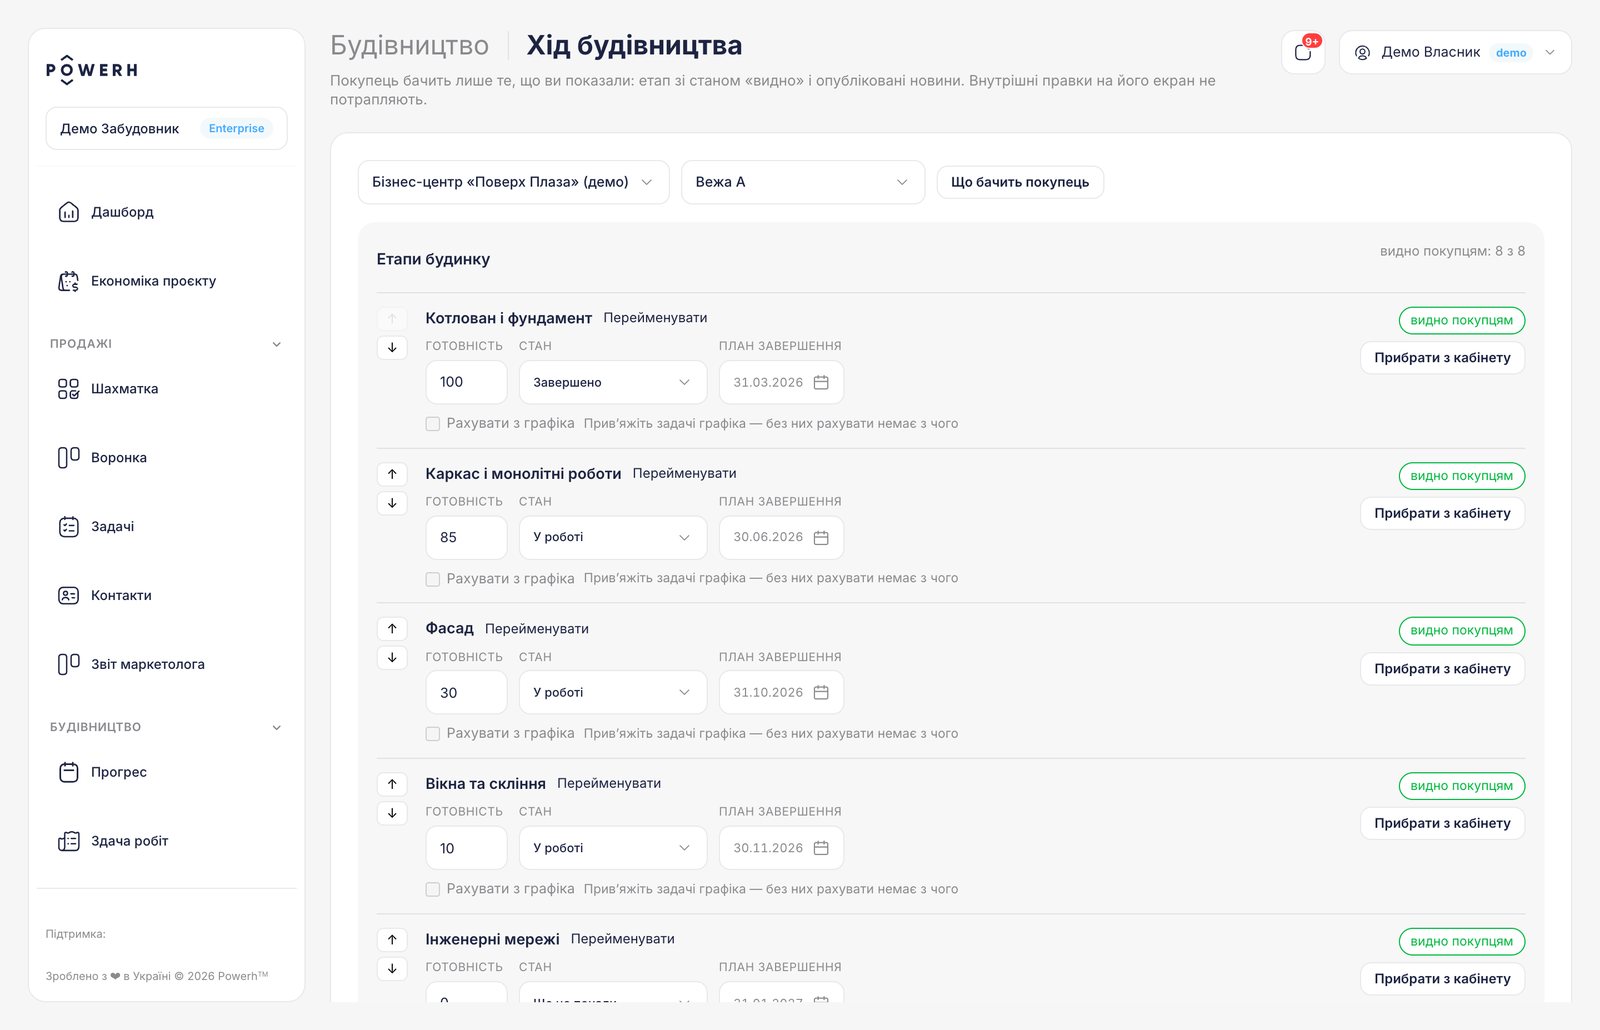Enable Рахувати з графіка for Котлован і фундамент
Screen dimensions: 1600x1030
tap(433, 424)
